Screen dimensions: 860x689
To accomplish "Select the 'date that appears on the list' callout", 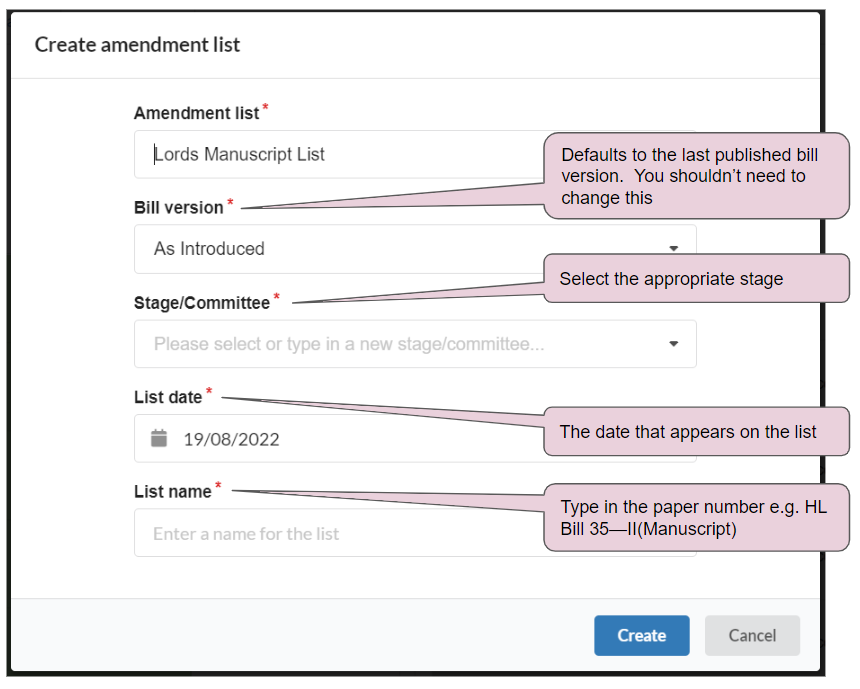I will pyautogui.click(x=696, y=431).
